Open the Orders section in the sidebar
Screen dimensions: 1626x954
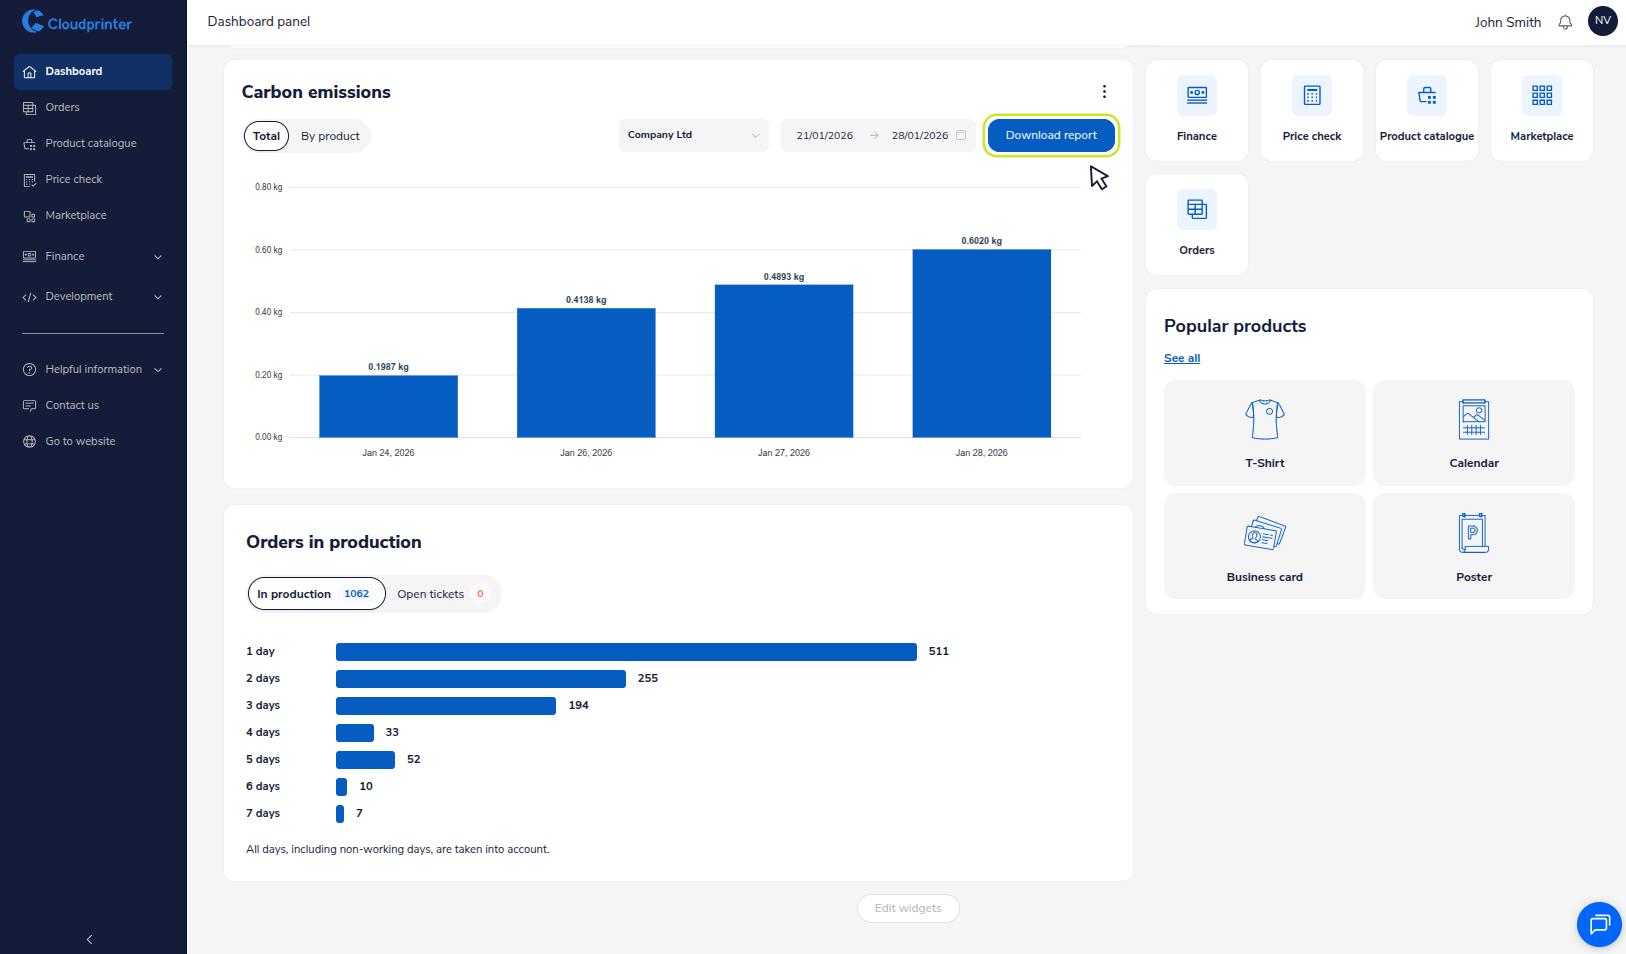tap(63, 107)
